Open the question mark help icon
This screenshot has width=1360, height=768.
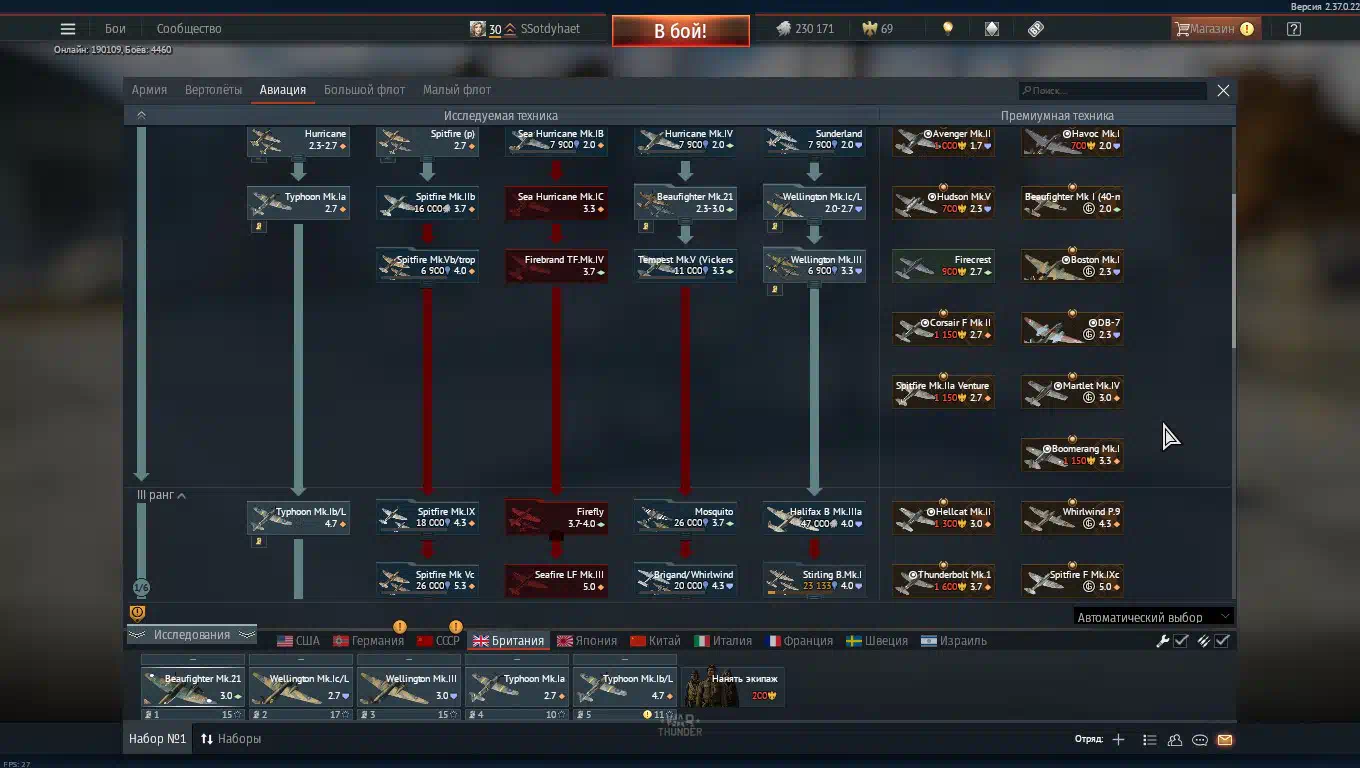tap(1294, 29)
